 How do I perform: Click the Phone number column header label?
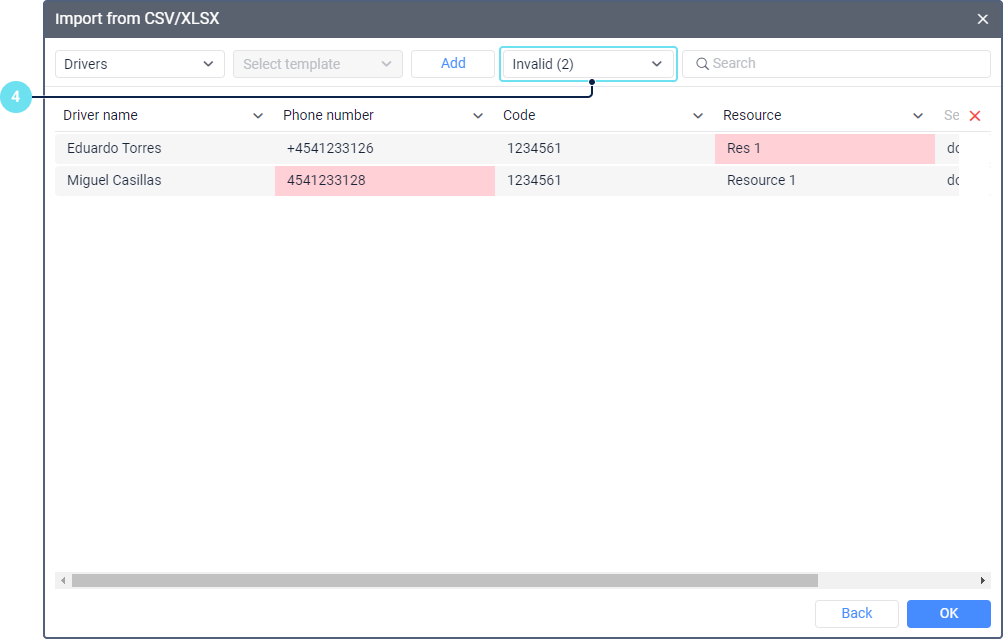[328, 115]
